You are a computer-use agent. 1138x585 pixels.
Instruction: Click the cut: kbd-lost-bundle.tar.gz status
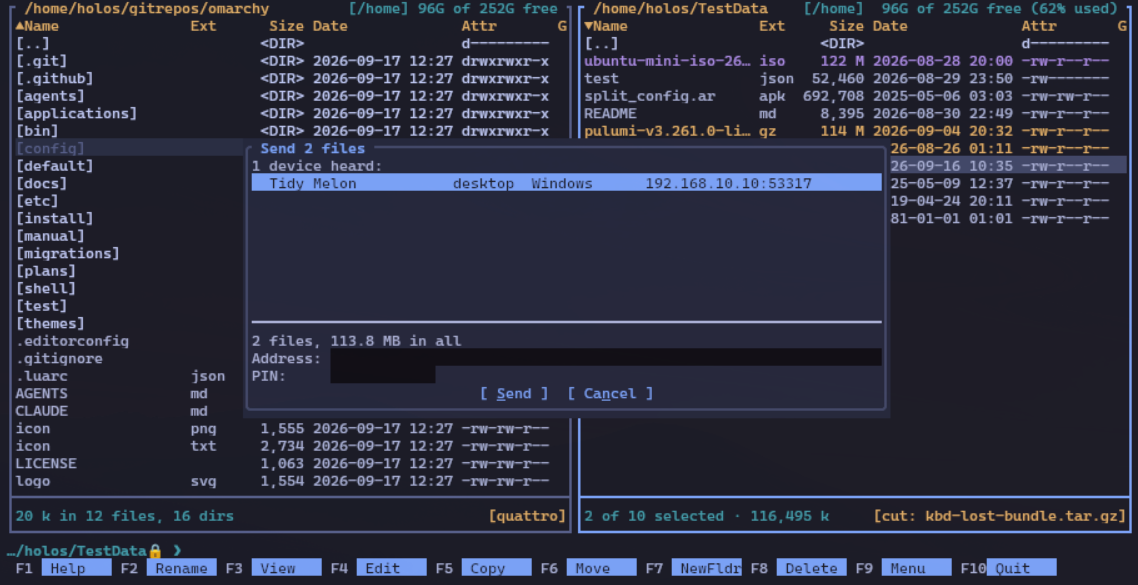click(x=1000, y=516)
